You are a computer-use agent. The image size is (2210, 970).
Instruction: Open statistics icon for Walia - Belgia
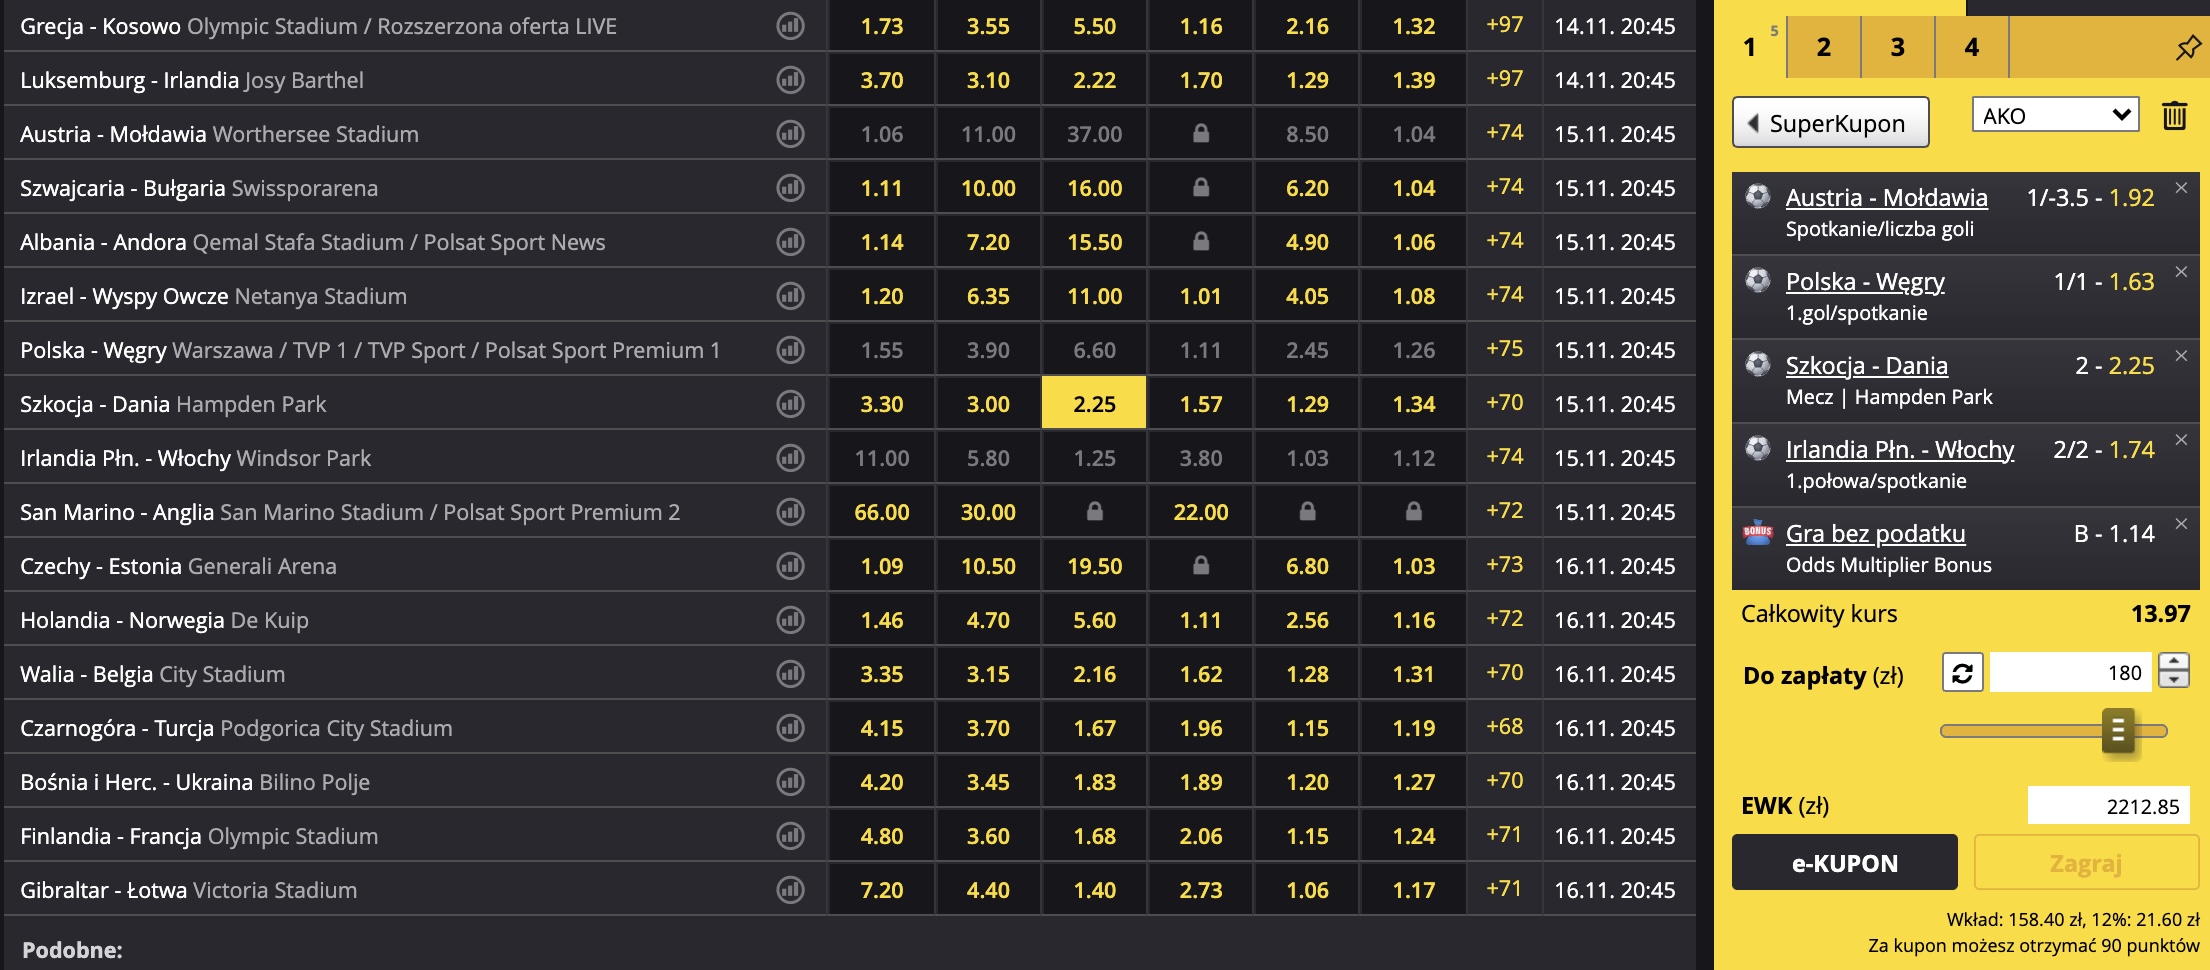(x=790, y=674)
